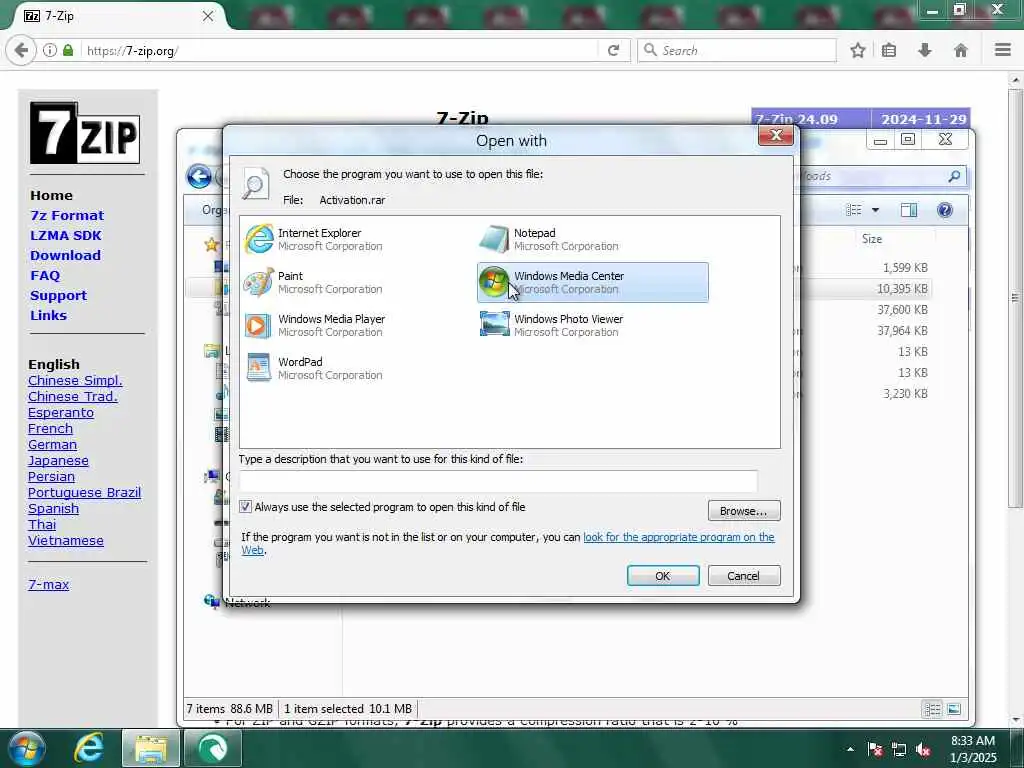This screenshot has width=1024, height=768.
Task: Show hidden tray icons arrow
Action: [850, 749]
